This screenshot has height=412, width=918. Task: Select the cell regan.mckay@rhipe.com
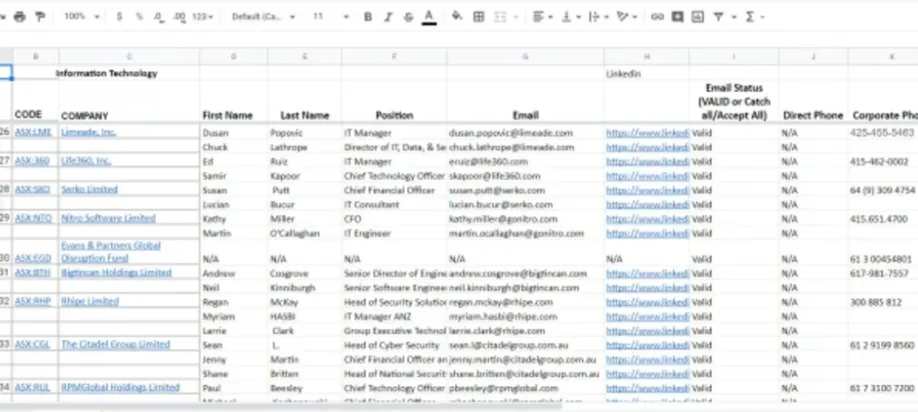[x=525, y=302]
